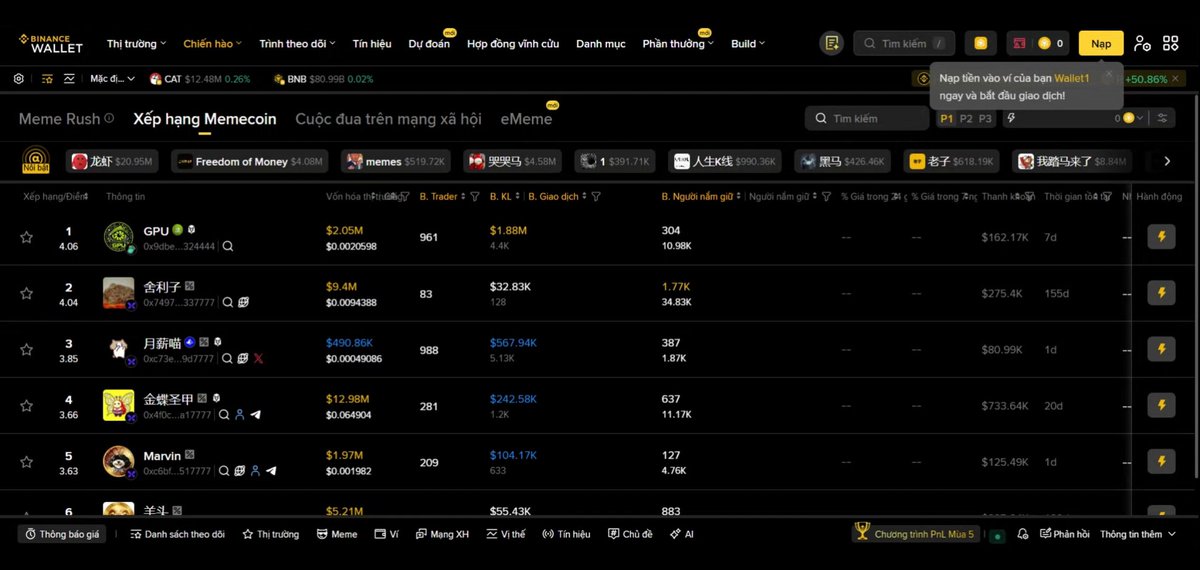
Task: Filter the B. Trader column
Action: 475,197
